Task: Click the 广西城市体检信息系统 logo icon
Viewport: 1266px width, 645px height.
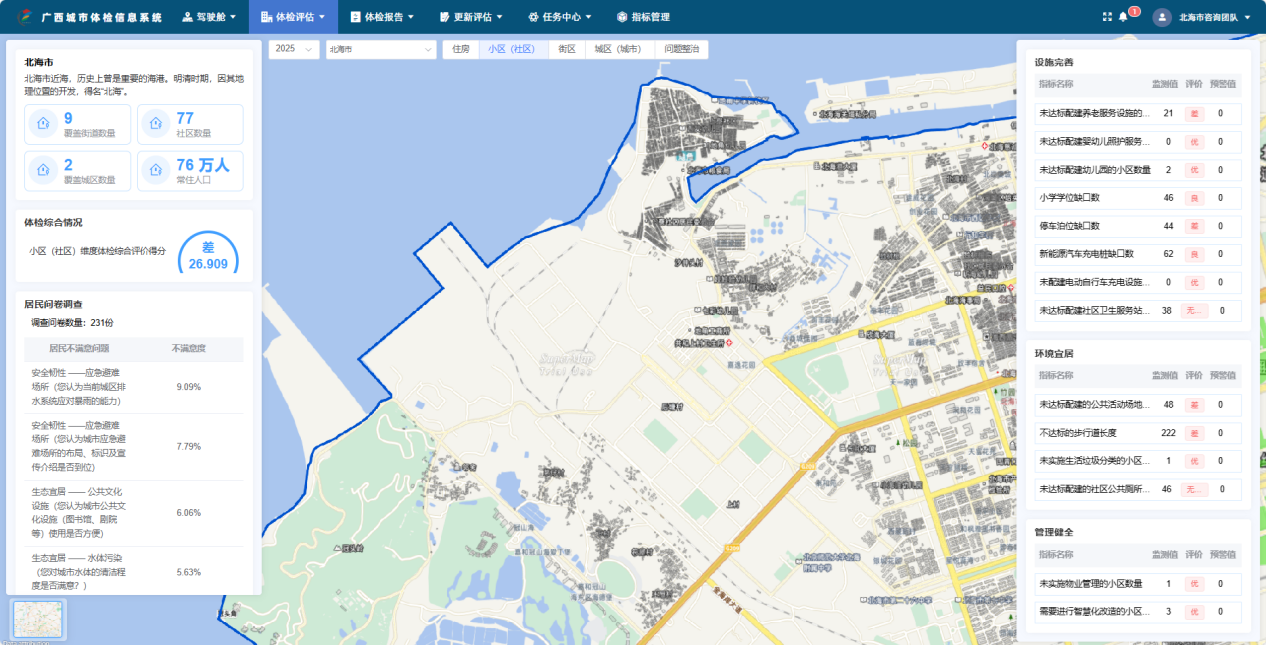Action: coord(23,17)
